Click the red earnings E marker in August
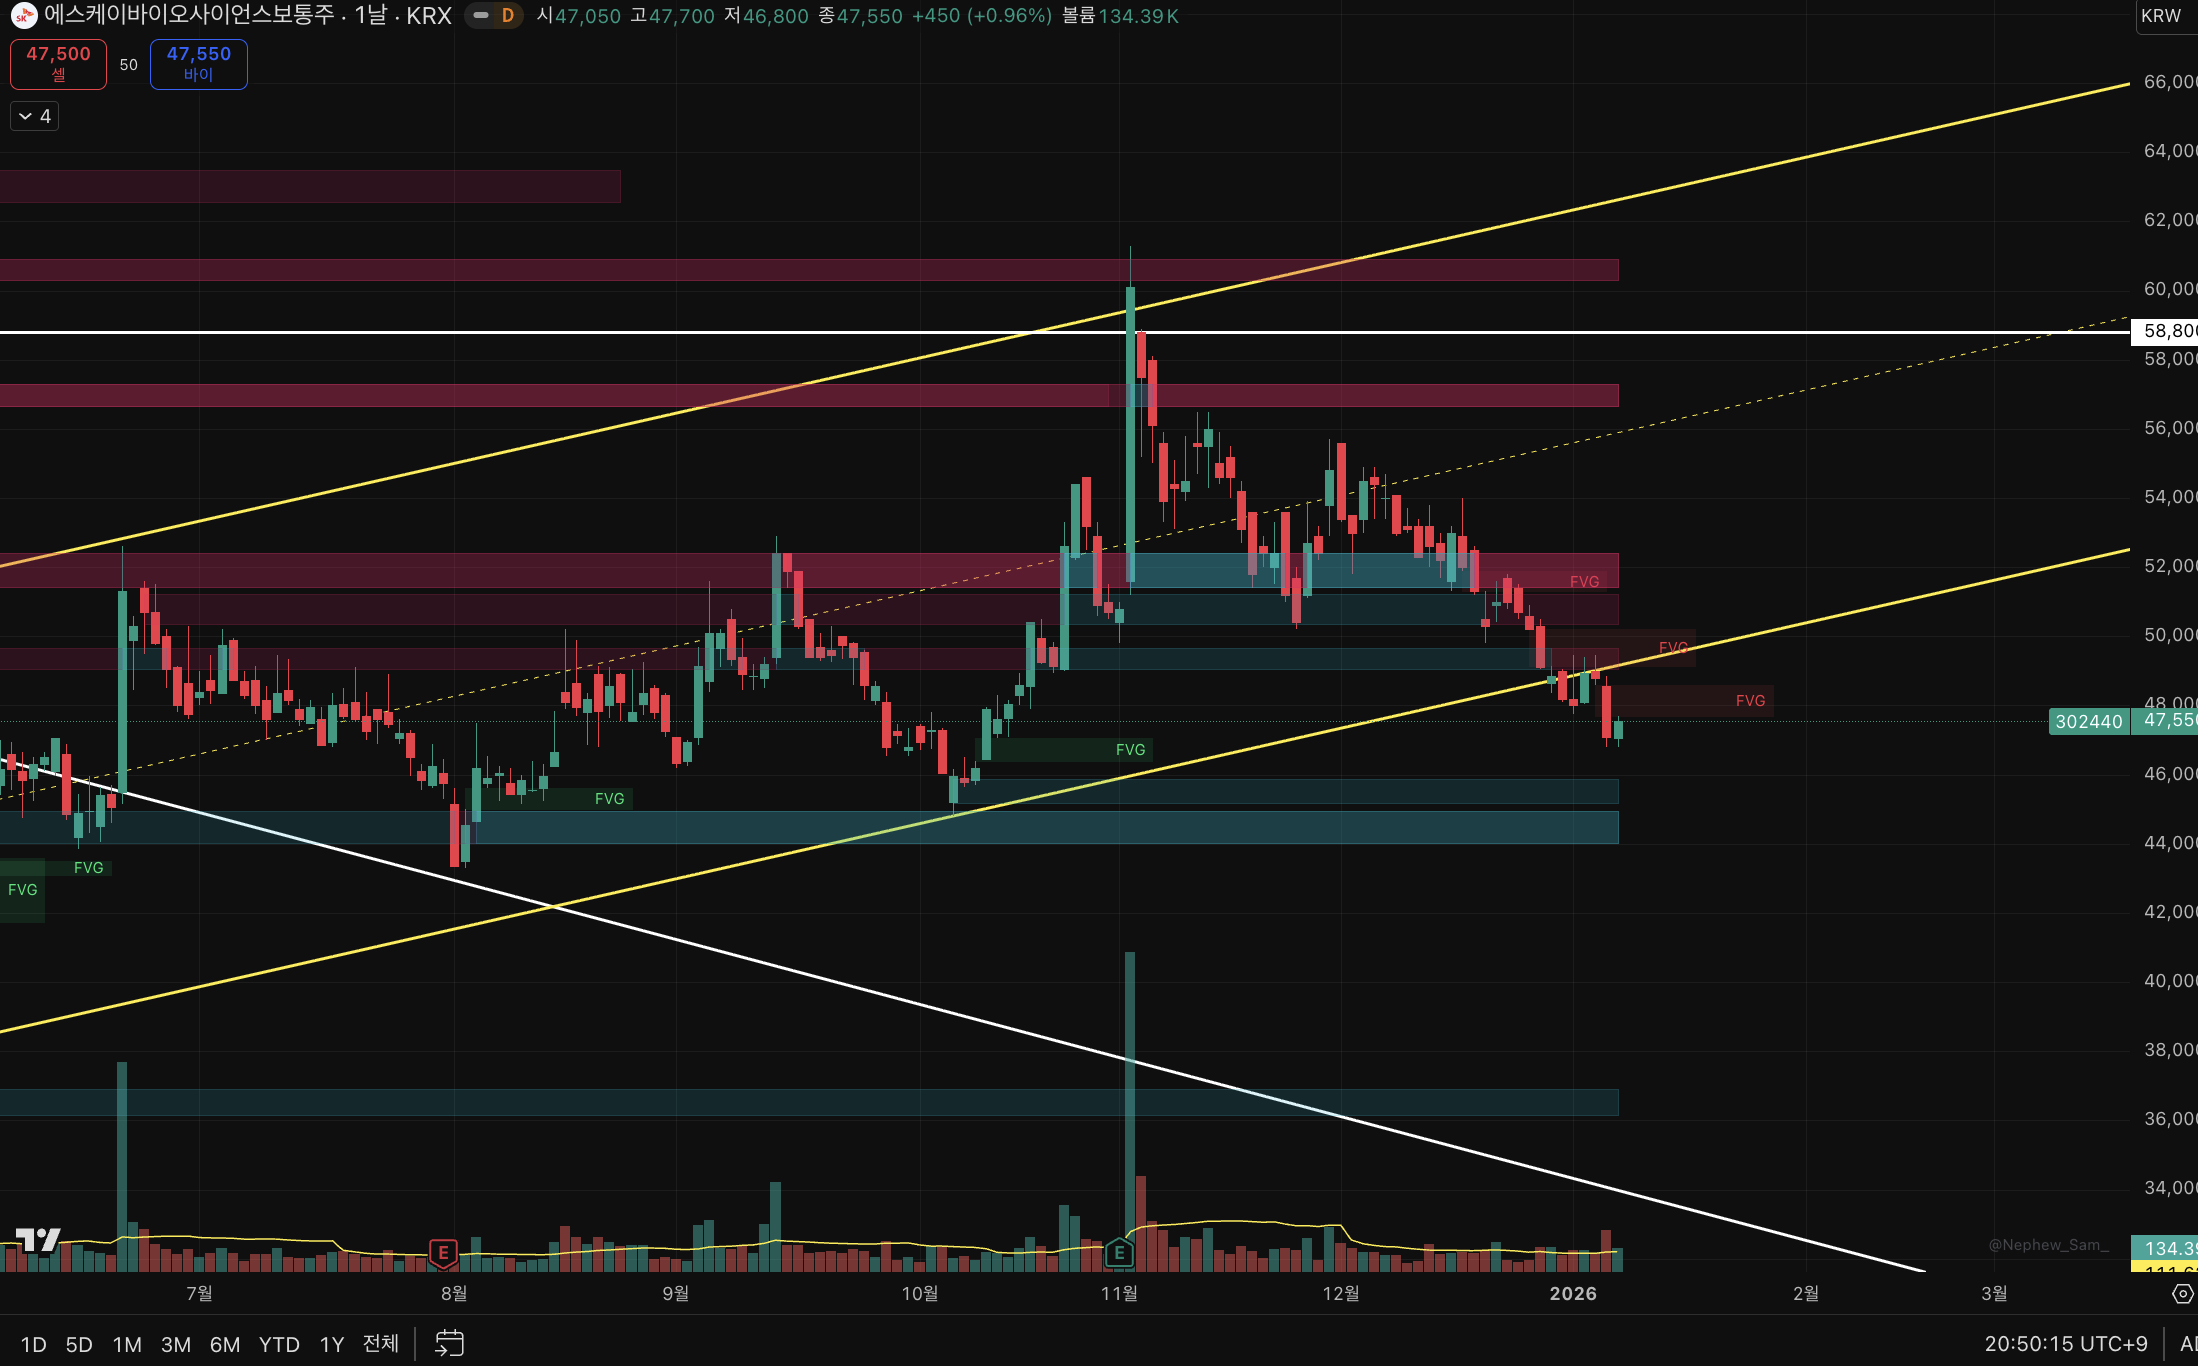 (x=443, y=1252)
